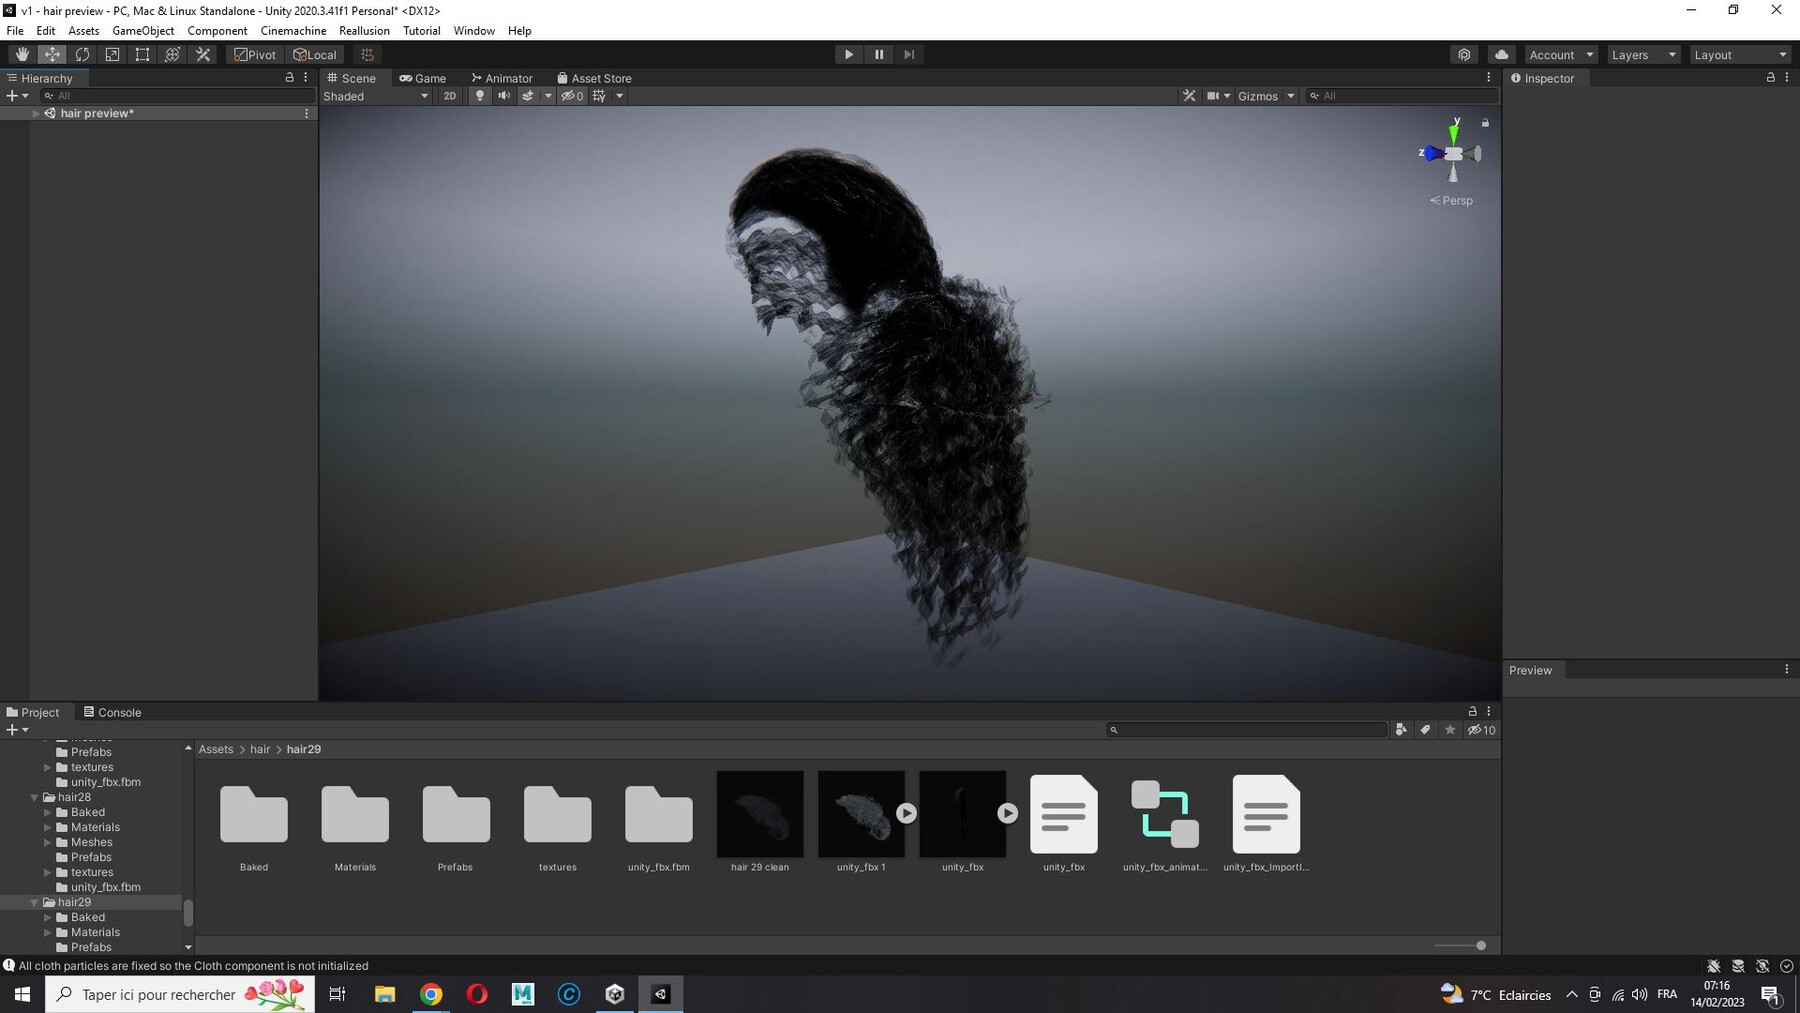Switch to the Game tab
This screenshot has width=1800, height=1013.
[x=423, y=78]
